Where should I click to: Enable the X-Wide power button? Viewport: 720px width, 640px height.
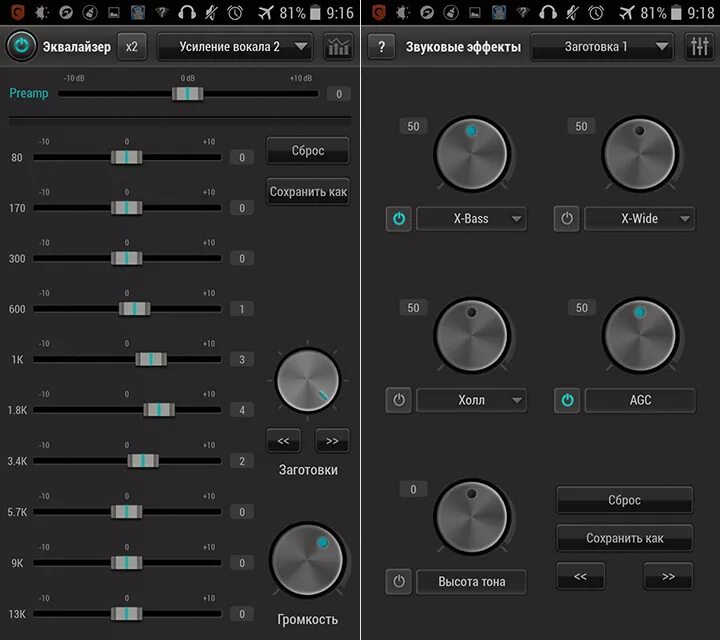point(567,219)
